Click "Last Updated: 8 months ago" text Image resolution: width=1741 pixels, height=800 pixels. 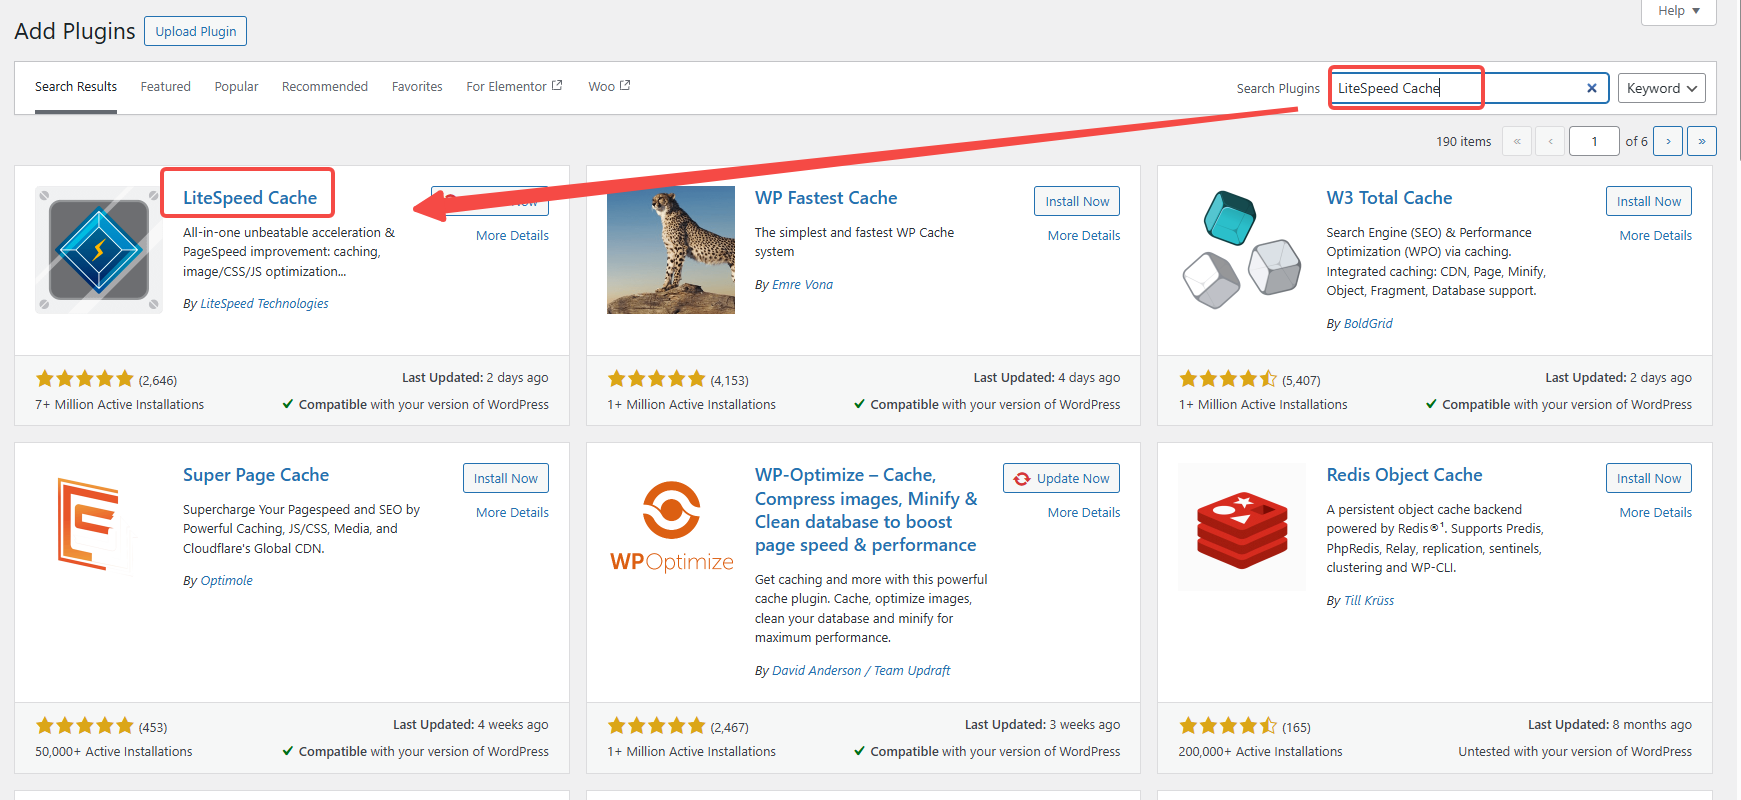1610,725
